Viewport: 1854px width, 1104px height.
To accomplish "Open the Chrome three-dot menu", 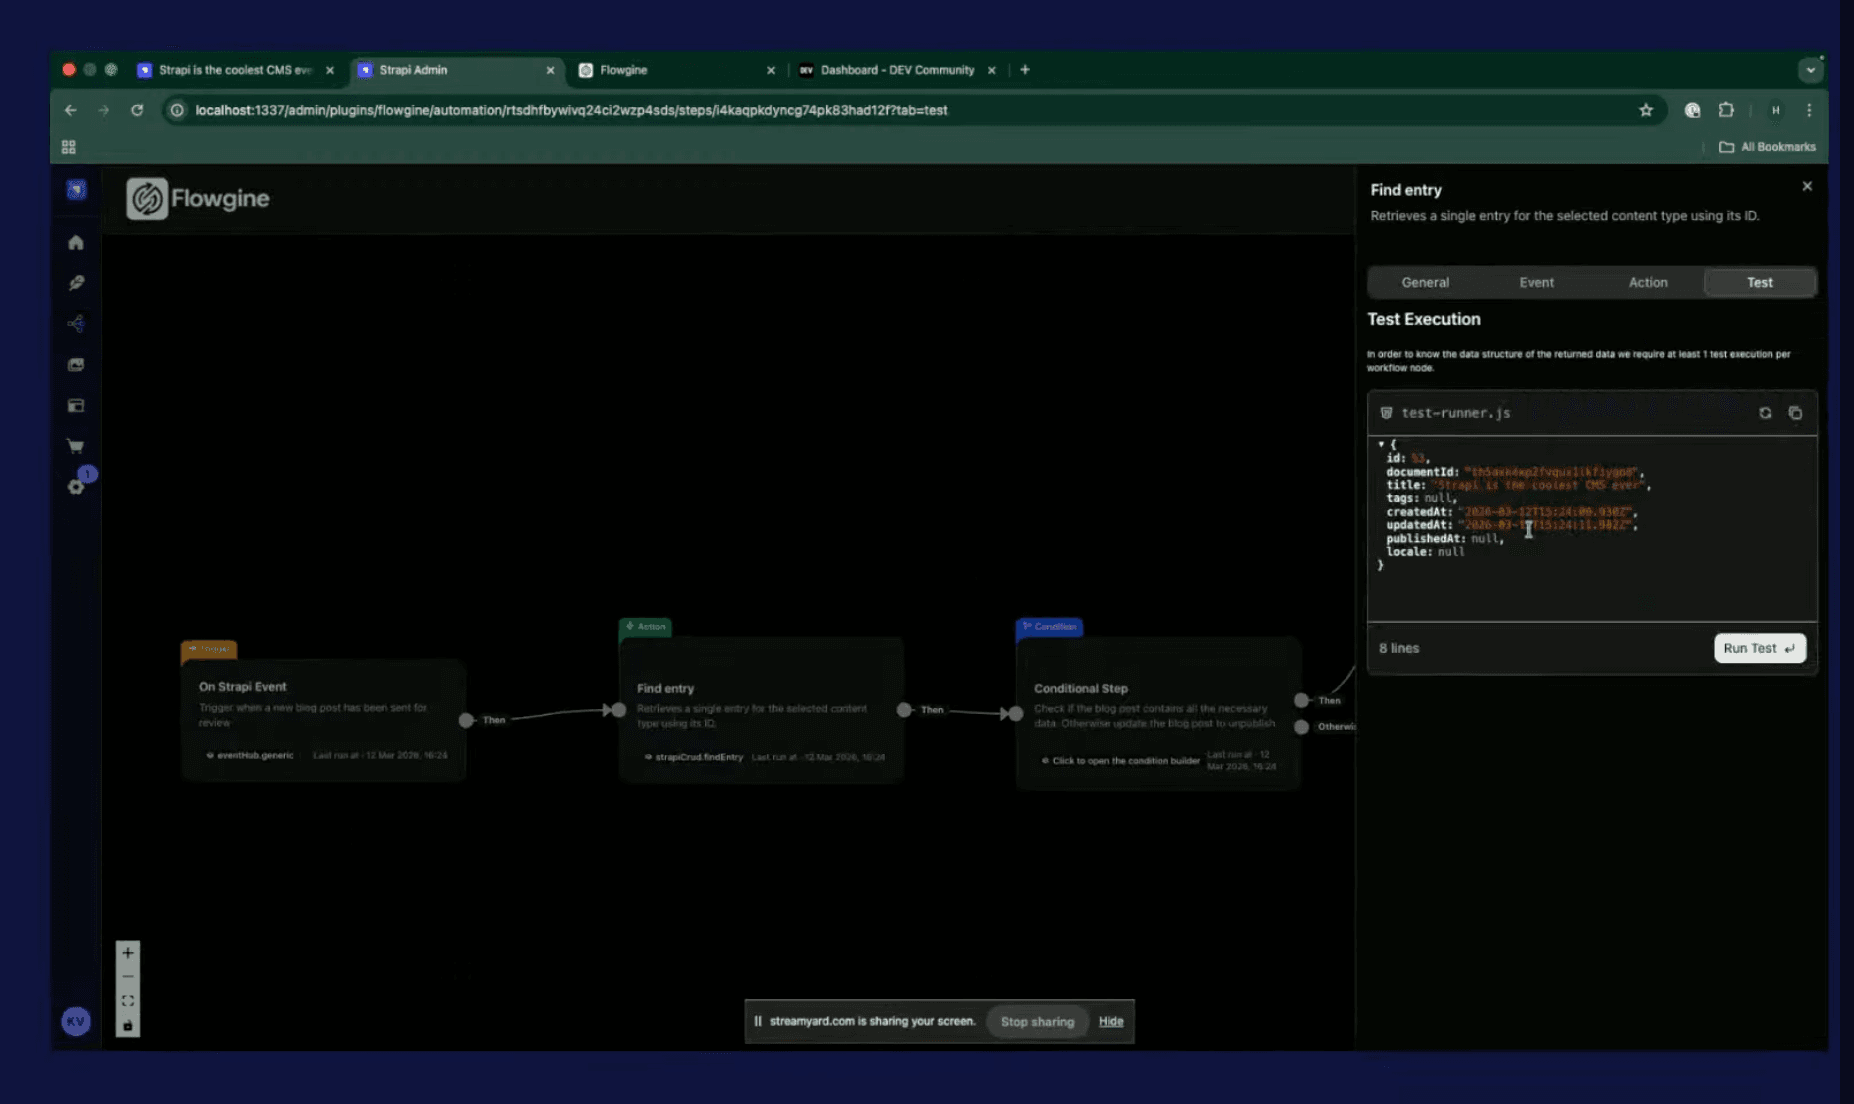I will [1809, 110].
